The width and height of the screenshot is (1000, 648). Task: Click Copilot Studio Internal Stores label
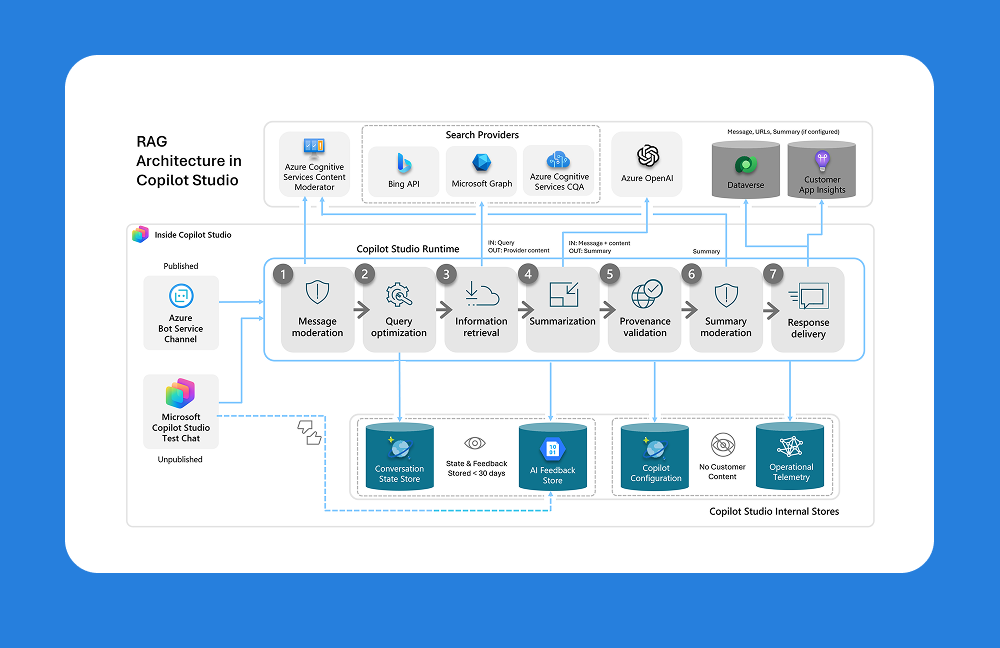[x=774, y=512]
